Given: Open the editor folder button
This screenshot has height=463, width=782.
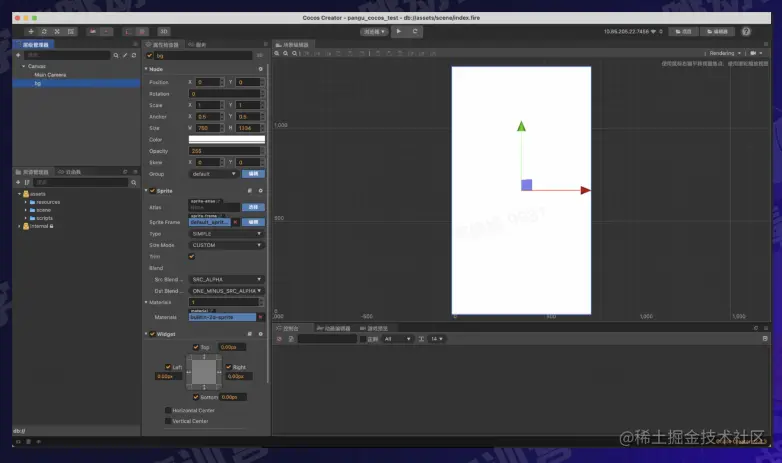Looking at the screenshot, I should 717,31.
